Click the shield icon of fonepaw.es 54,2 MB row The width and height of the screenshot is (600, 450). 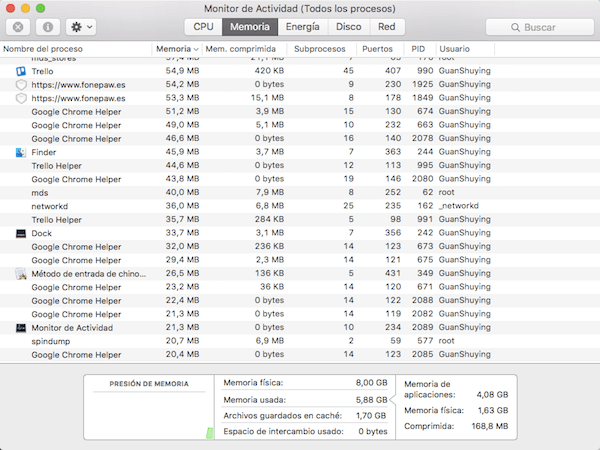[x=21, y=85]
